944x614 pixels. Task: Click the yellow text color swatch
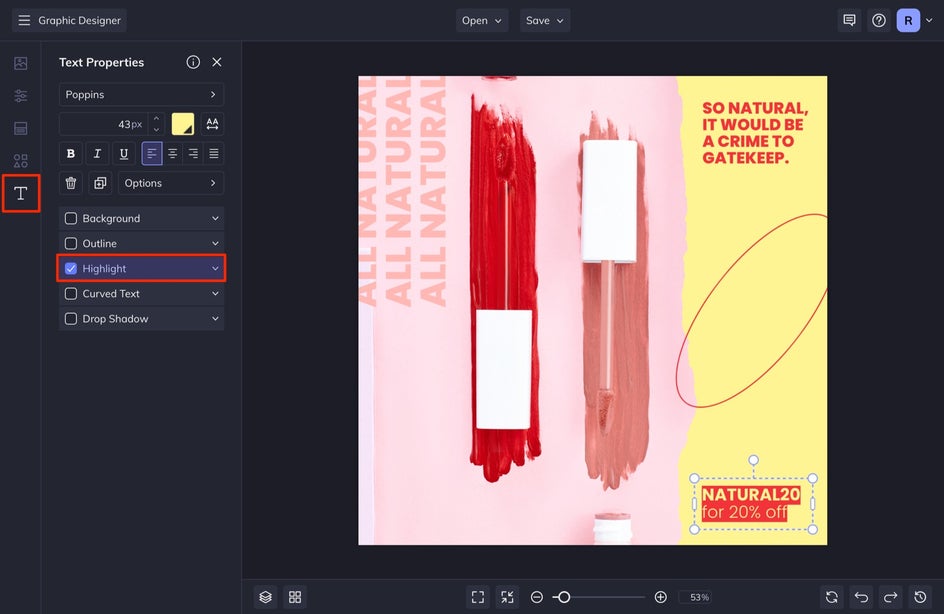(x=183, y=124)
